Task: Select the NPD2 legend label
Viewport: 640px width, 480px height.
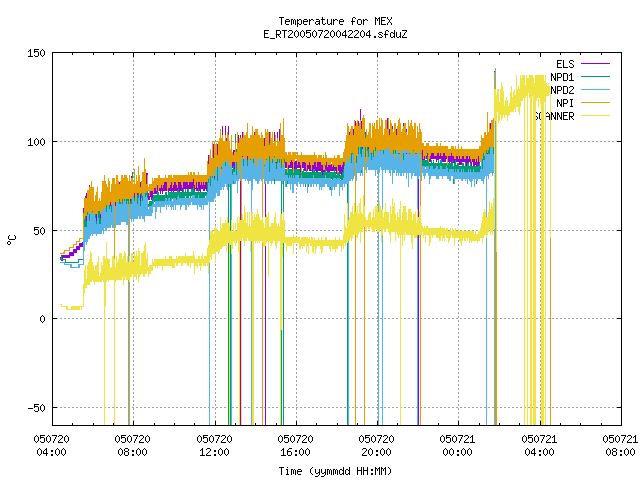Action: 562,90
